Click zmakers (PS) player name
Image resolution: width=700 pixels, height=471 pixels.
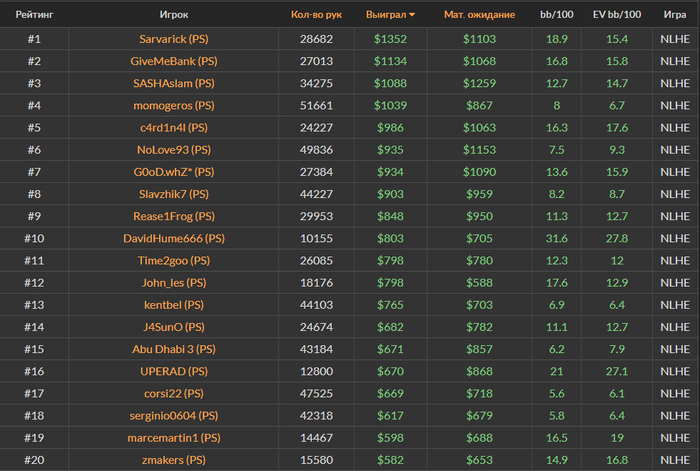[173, 459]
